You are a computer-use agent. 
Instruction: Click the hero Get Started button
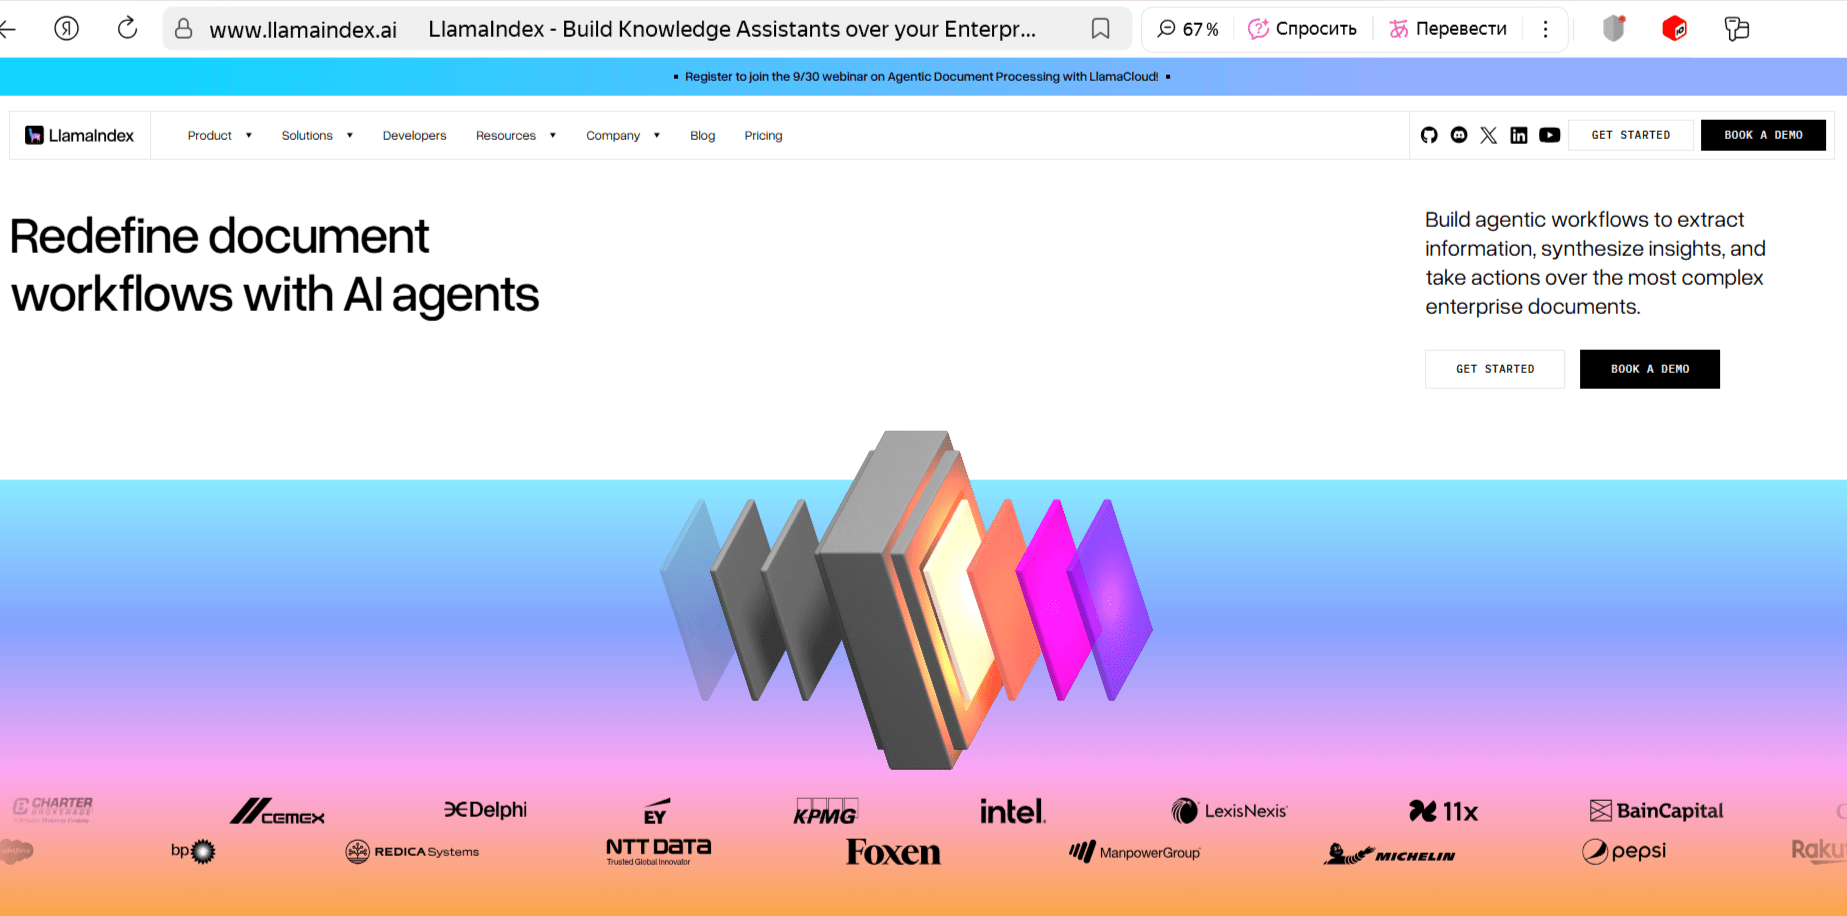click(x=1494, y=369)
